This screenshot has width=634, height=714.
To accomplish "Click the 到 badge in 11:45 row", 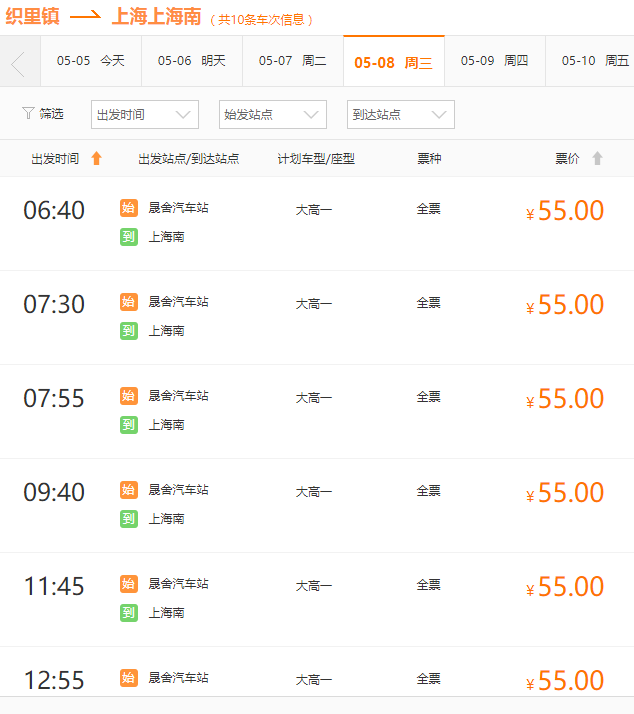I will pyautogui.click(x=129, y=613).
